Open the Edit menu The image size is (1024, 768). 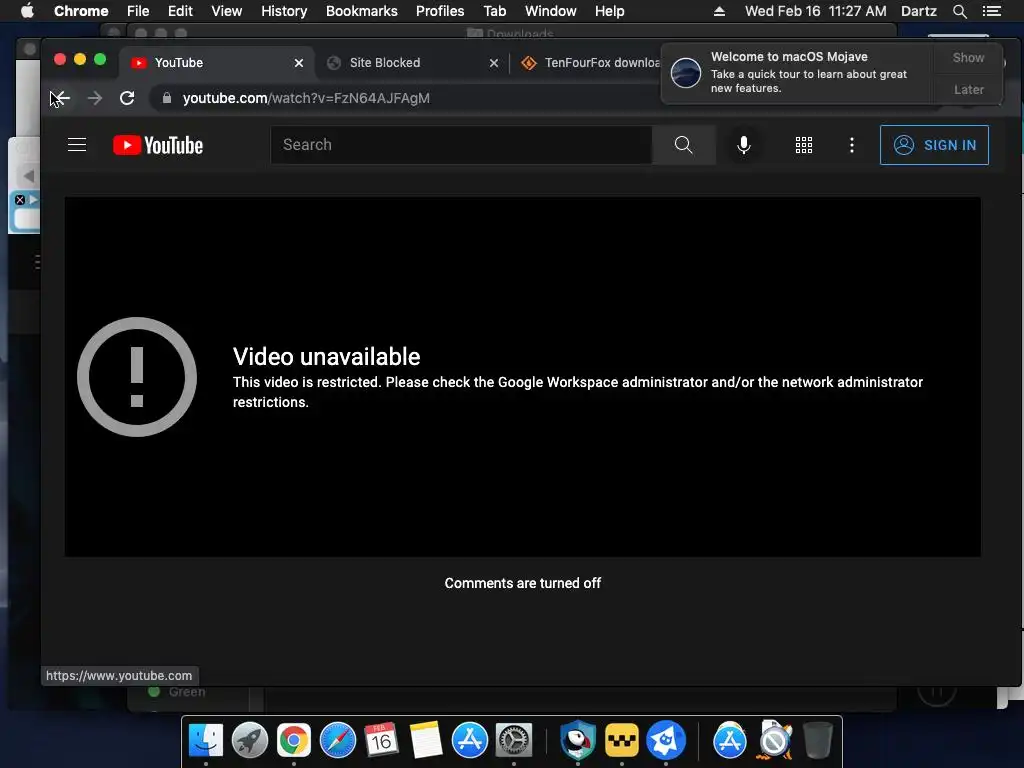(180, 11)
